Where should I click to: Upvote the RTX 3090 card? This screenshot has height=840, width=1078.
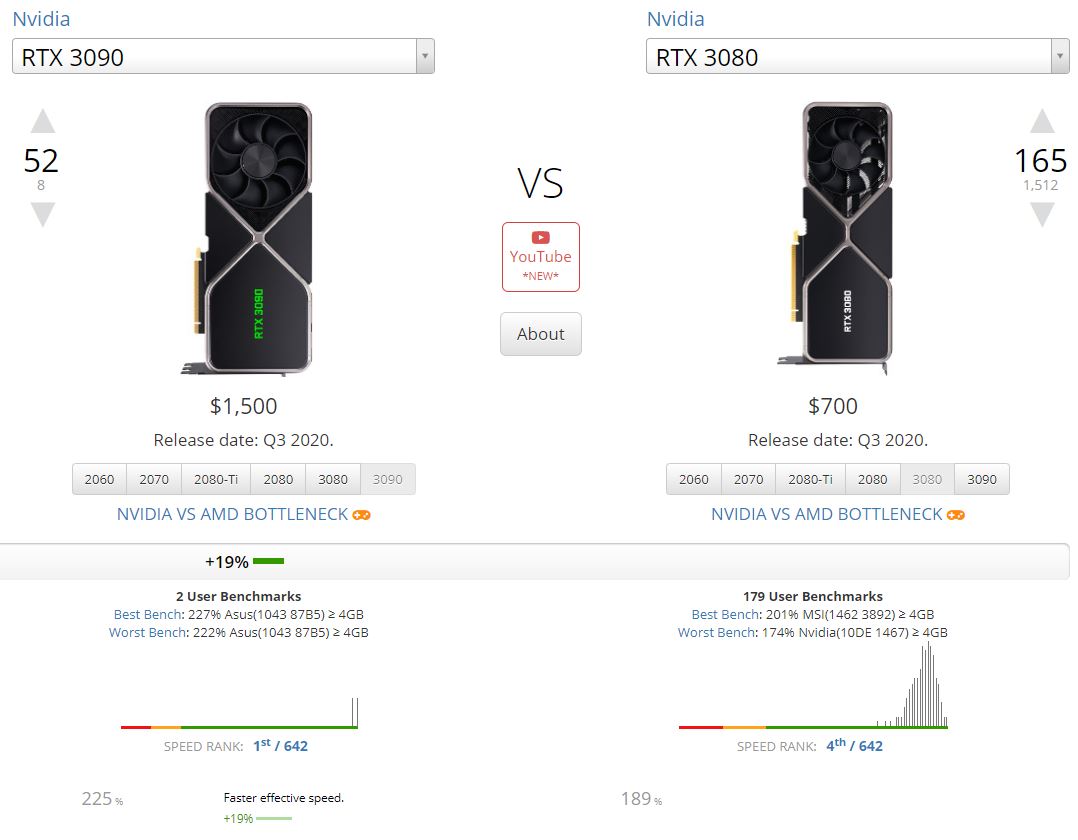[42, 122]
